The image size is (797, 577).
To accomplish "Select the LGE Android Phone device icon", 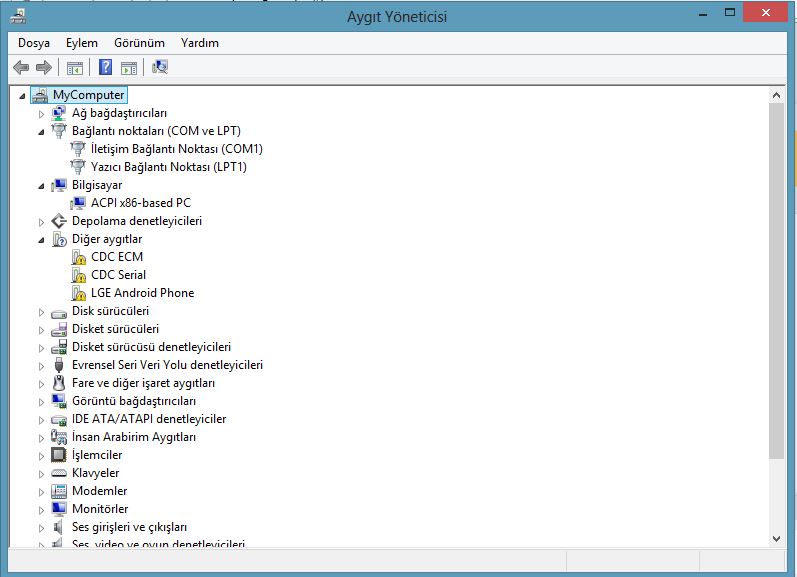I will (79, 293).
